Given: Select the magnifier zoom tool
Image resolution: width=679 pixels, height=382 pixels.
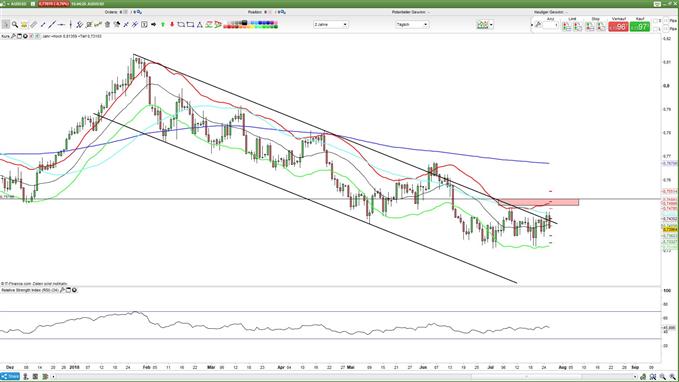Looking at the screenshot, I should 15,25.
